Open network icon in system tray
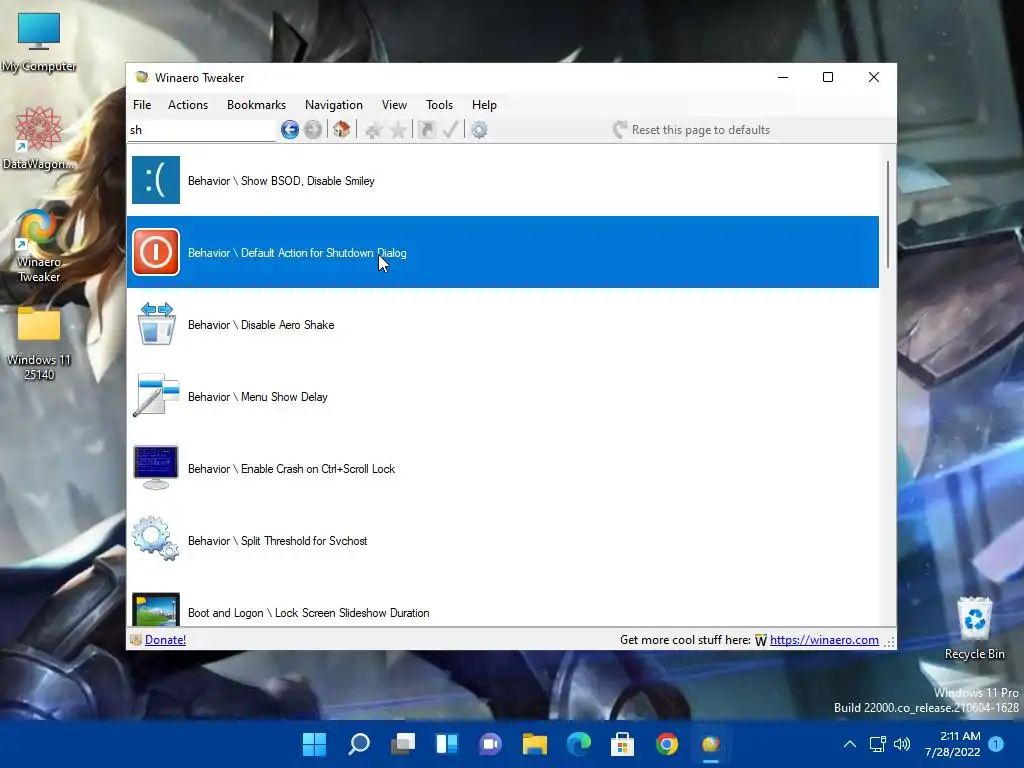Image resolution: width=1024 pixels, height=768 pixels. [x=878, y=744]
